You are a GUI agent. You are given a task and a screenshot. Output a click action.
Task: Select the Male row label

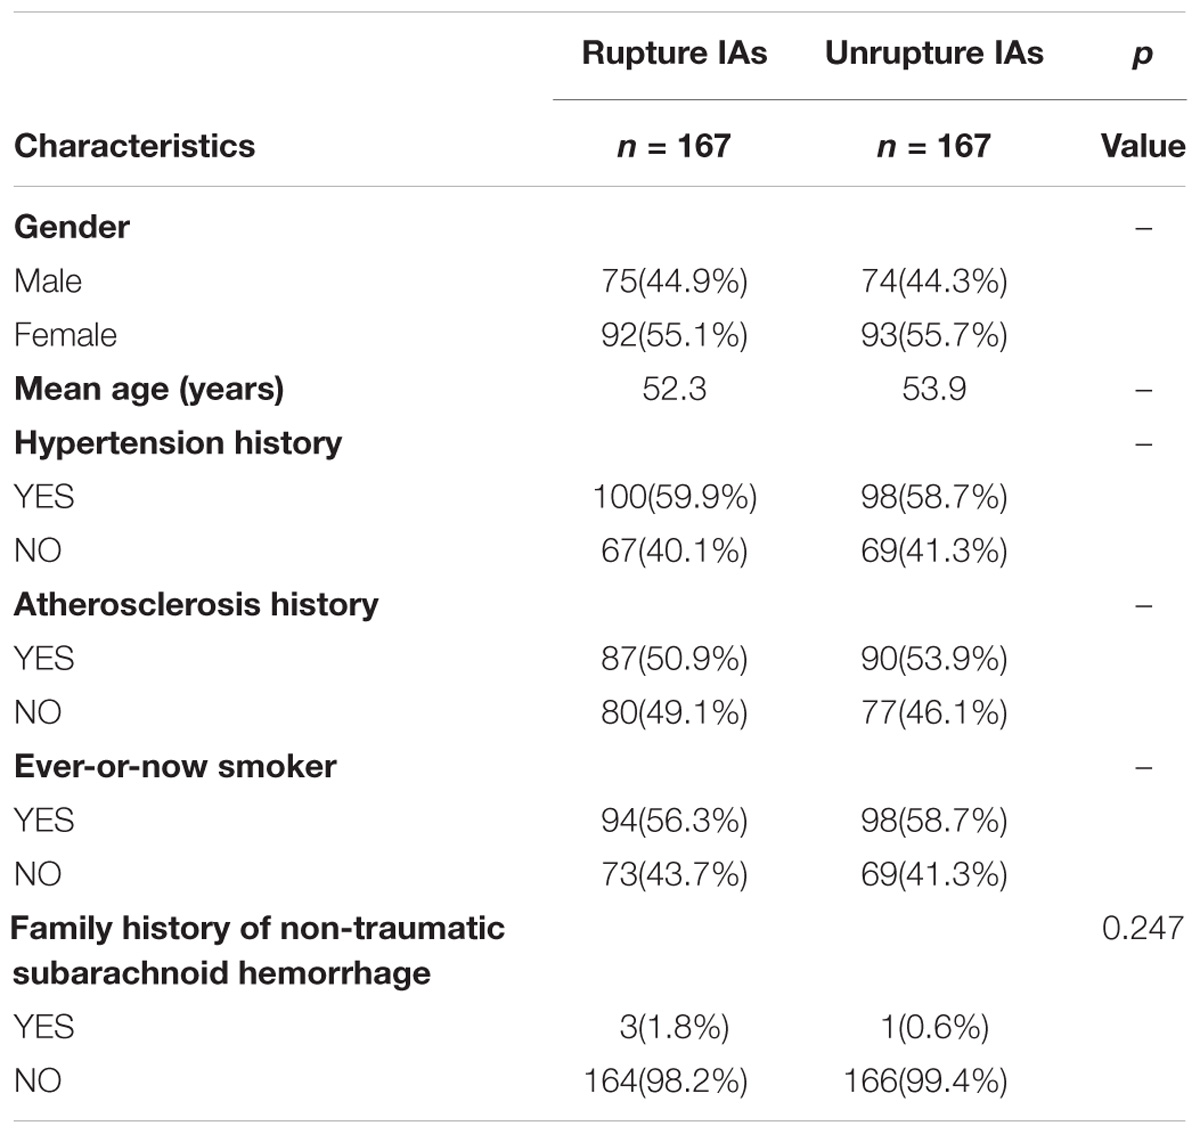coord(48,281)
